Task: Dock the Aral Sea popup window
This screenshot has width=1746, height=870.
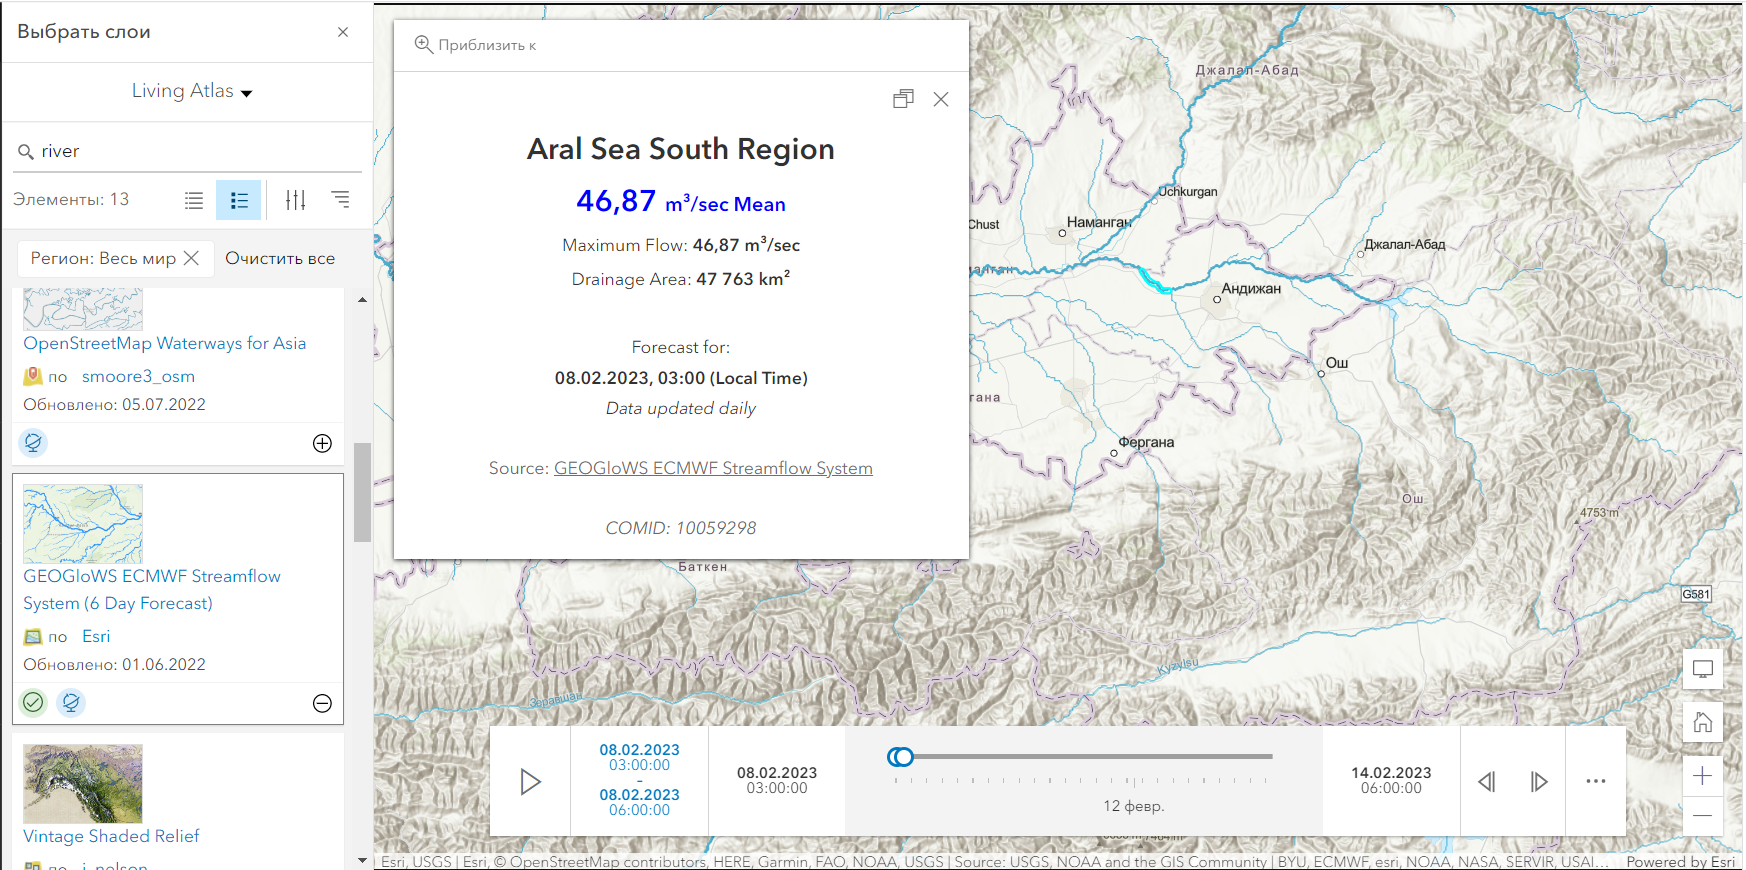Action: [x=903, y=99]
